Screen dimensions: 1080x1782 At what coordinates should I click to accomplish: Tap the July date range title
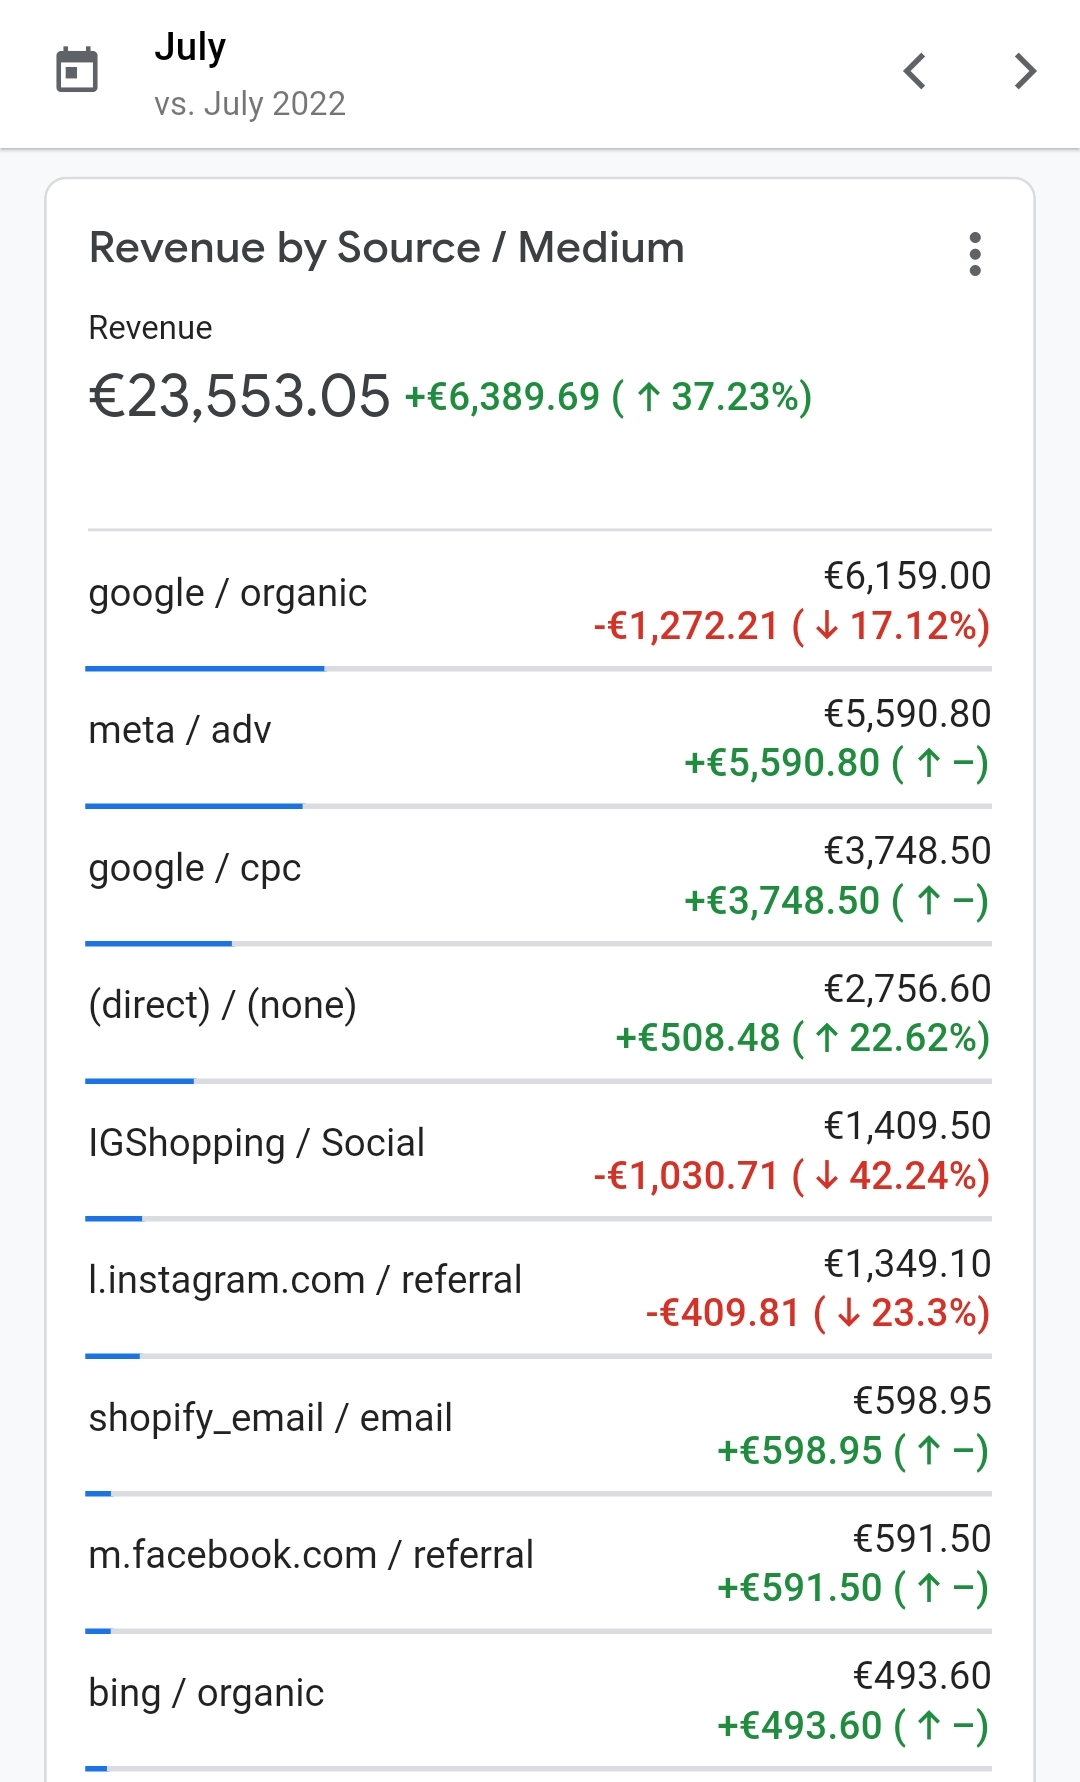190,47
